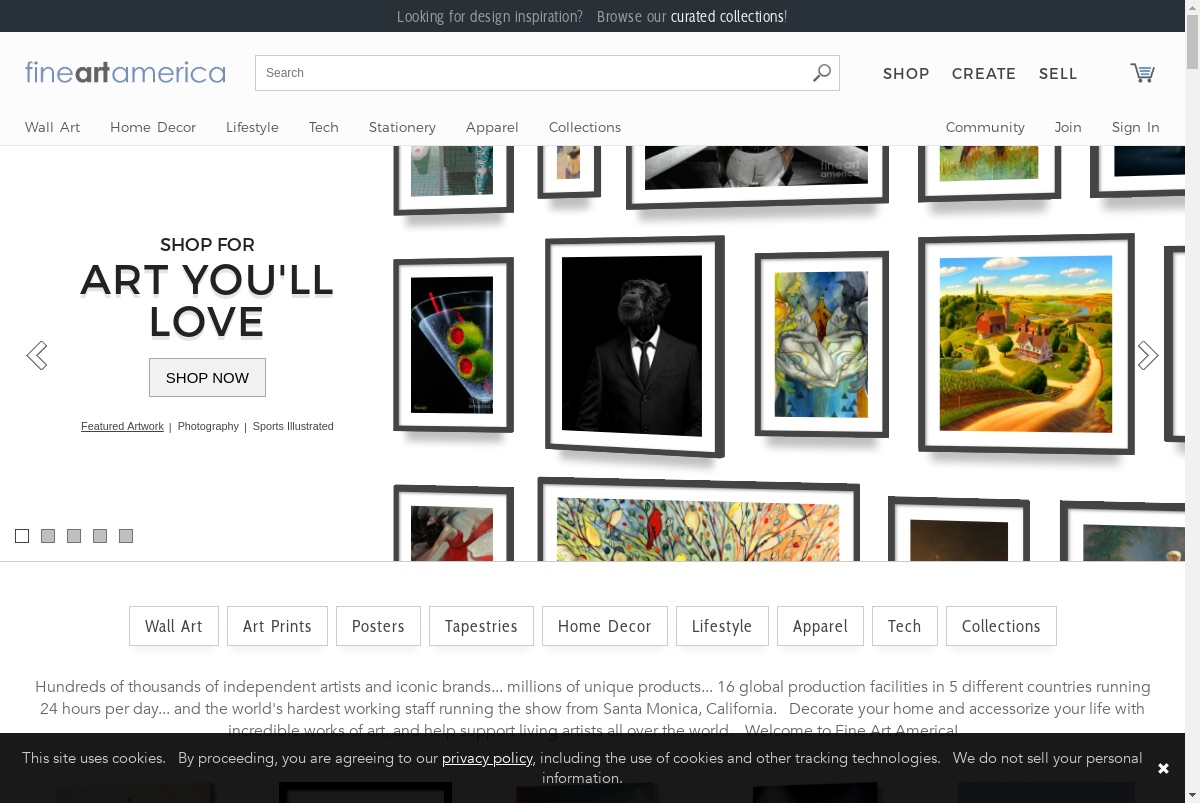Click the Home Decor category button
This screenshot has height=803, width=1200.
point(605,626)
